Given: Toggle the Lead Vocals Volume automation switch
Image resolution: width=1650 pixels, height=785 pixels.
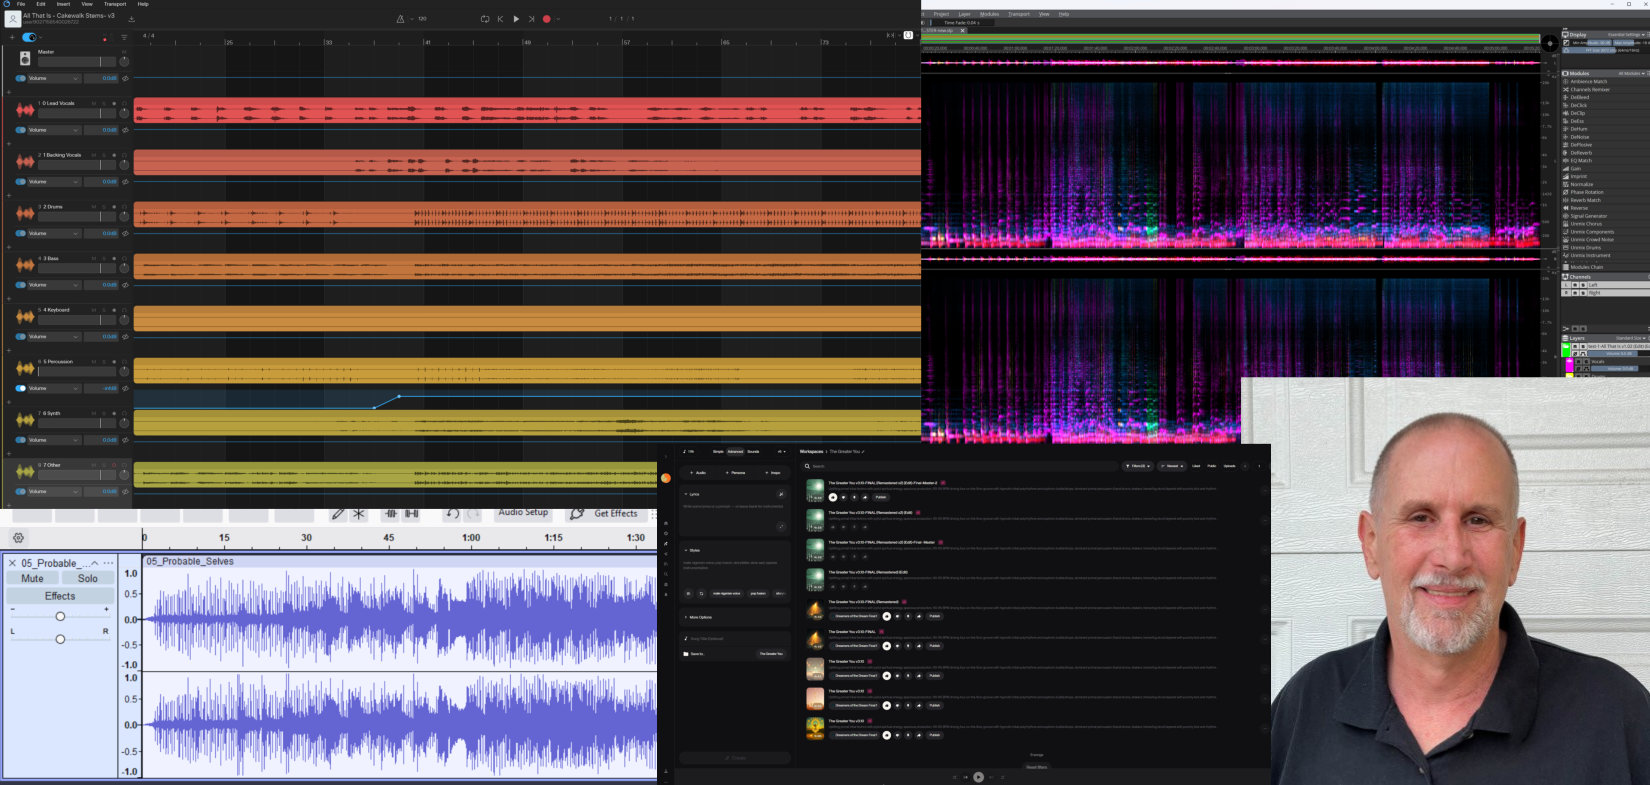Looking at the screenshot, I should click(x=21, y=130).
